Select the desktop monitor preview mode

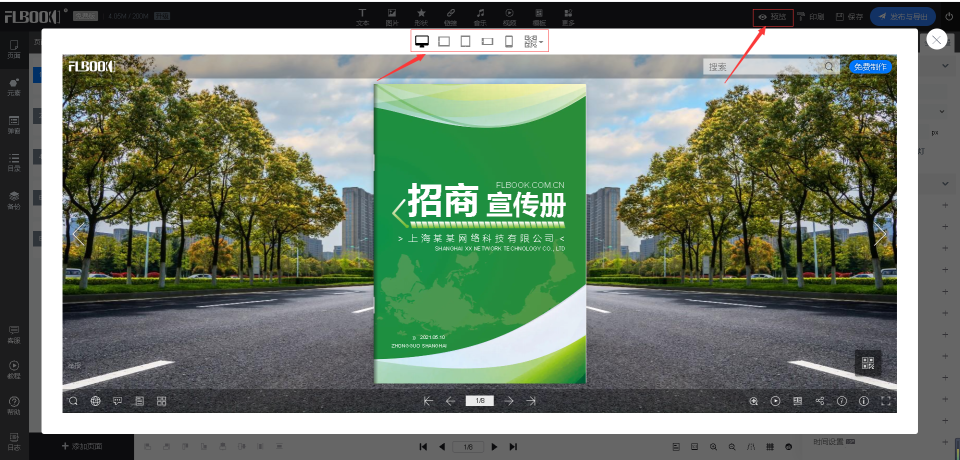pos(422,41)
